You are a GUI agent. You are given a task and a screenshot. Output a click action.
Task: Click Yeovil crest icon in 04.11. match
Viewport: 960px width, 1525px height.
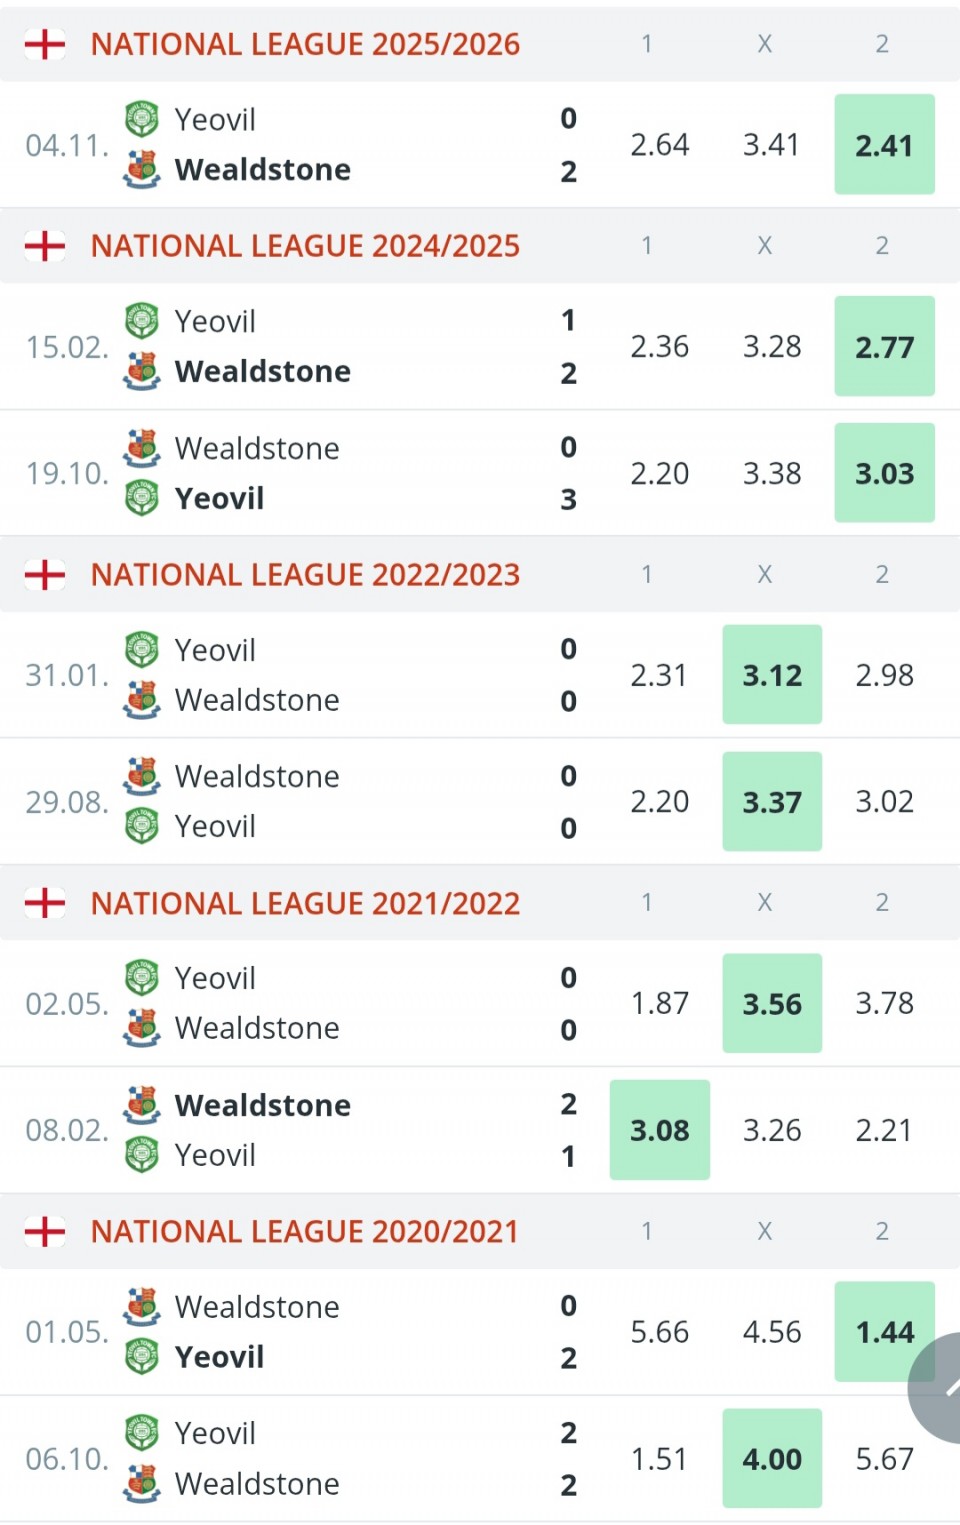coord(142,119)
